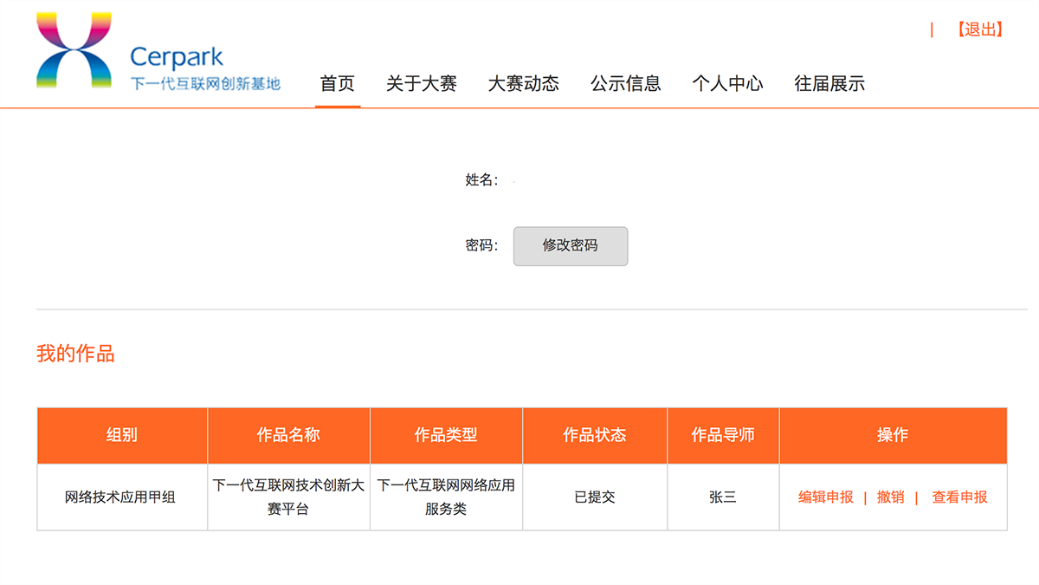The image size is (1039, 585).
Task: Click the 作品导师 column header
Action: 722,435
